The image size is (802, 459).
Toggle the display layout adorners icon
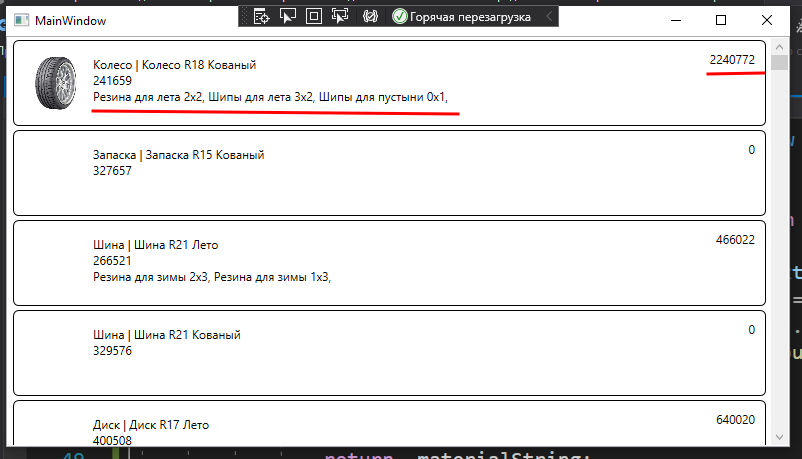pyautogui.click(x=314, y=16)
